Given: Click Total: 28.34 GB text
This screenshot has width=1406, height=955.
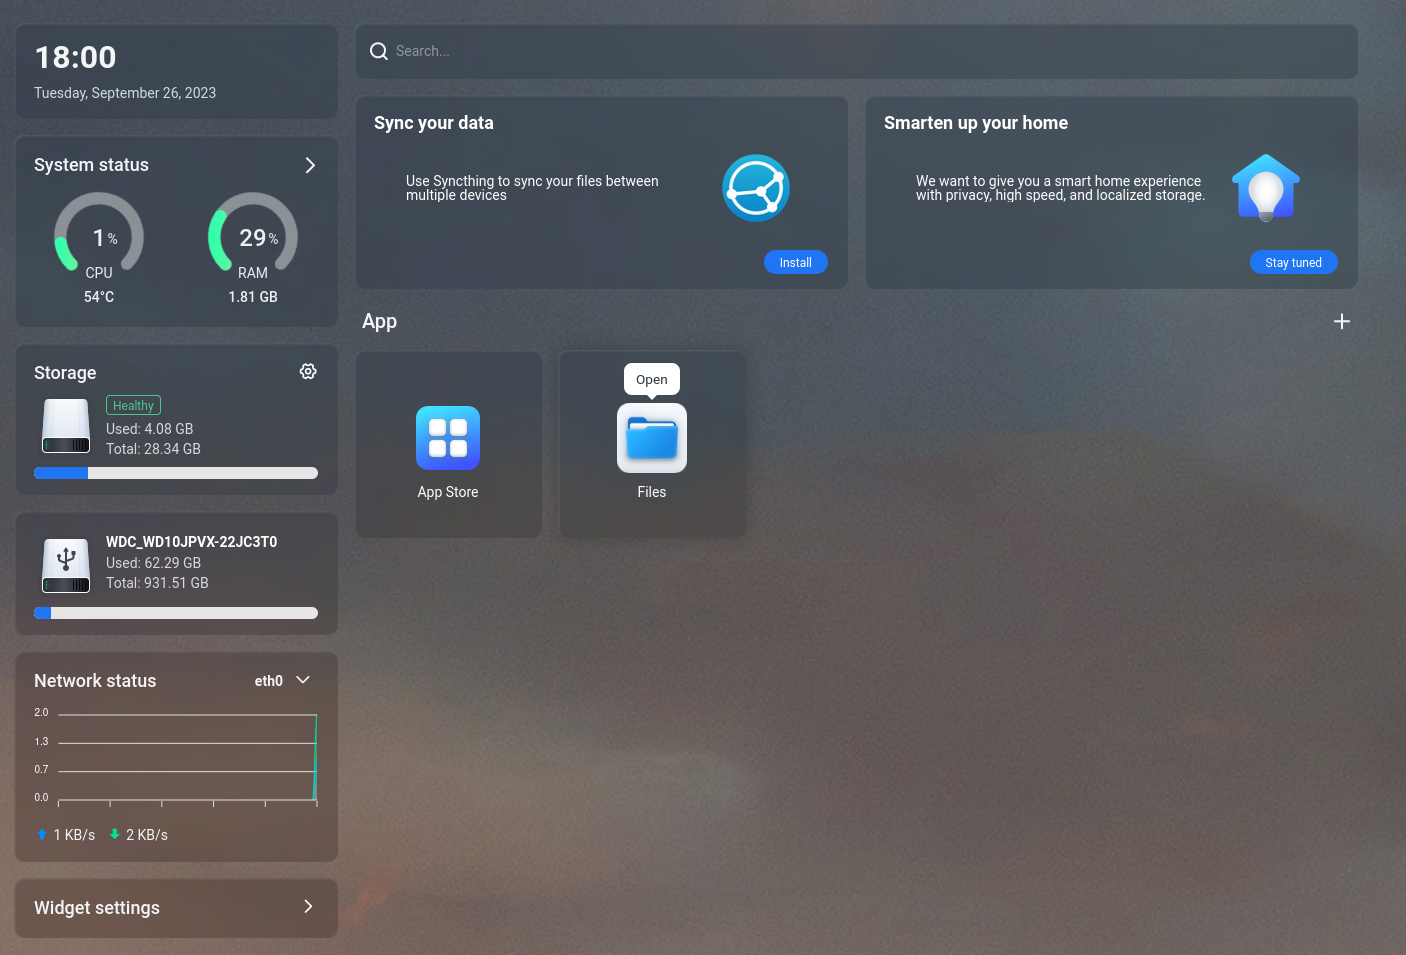Looking at the screenshot, I should tap(153, 449).
